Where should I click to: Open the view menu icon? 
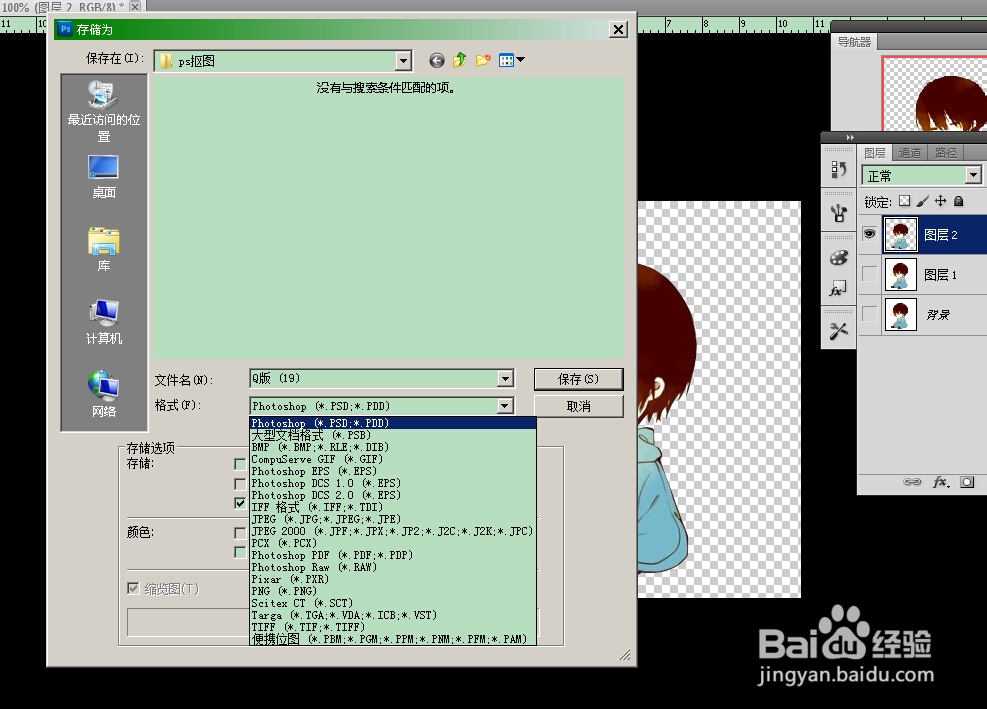(506, 60)
